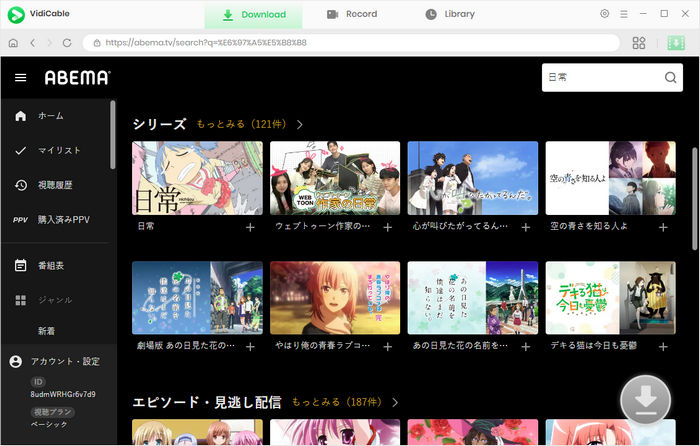700x446 pixels.
Task: Open 心が叫びたがってるんだ thumbnail
Action: pos(473,178)
